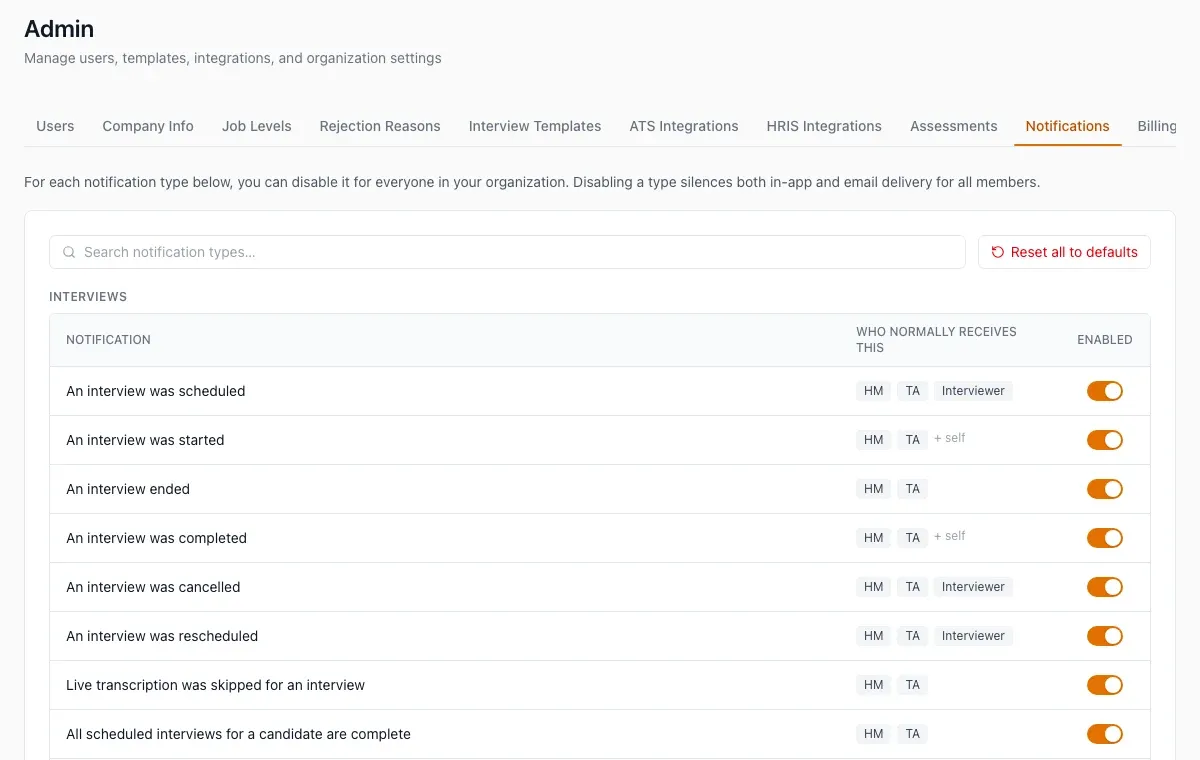Click the ENABLED column header
The height and width of the screenshot is (760, 1200).
1105,340
